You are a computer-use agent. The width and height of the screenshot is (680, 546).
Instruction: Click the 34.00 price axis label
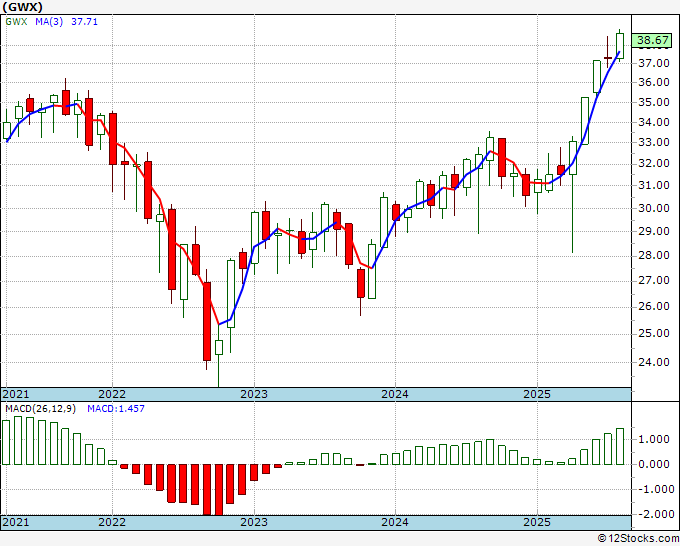654,122
